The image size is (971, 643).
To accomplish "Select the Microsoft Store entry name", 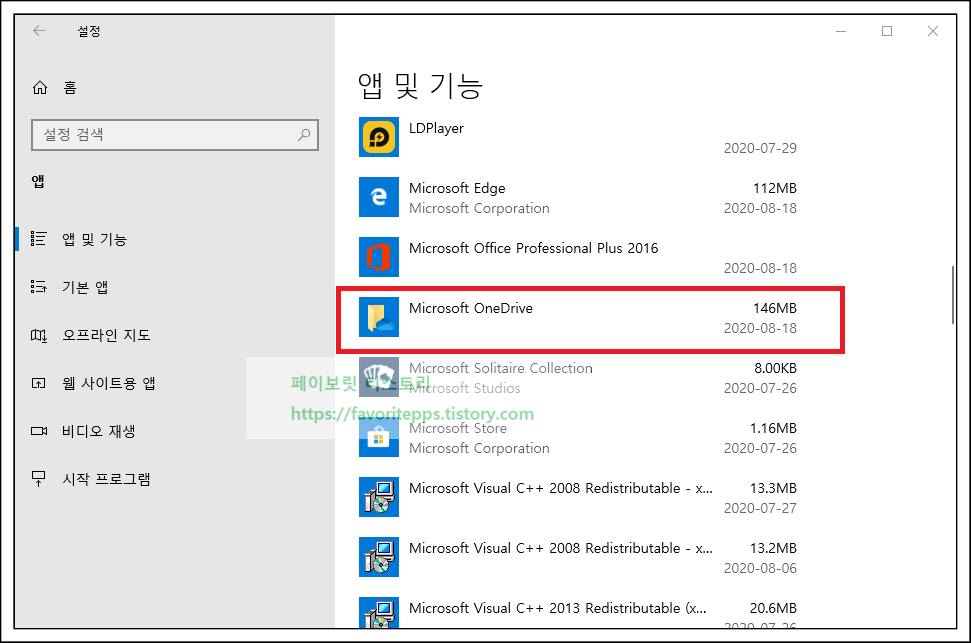I will (458, 429).
